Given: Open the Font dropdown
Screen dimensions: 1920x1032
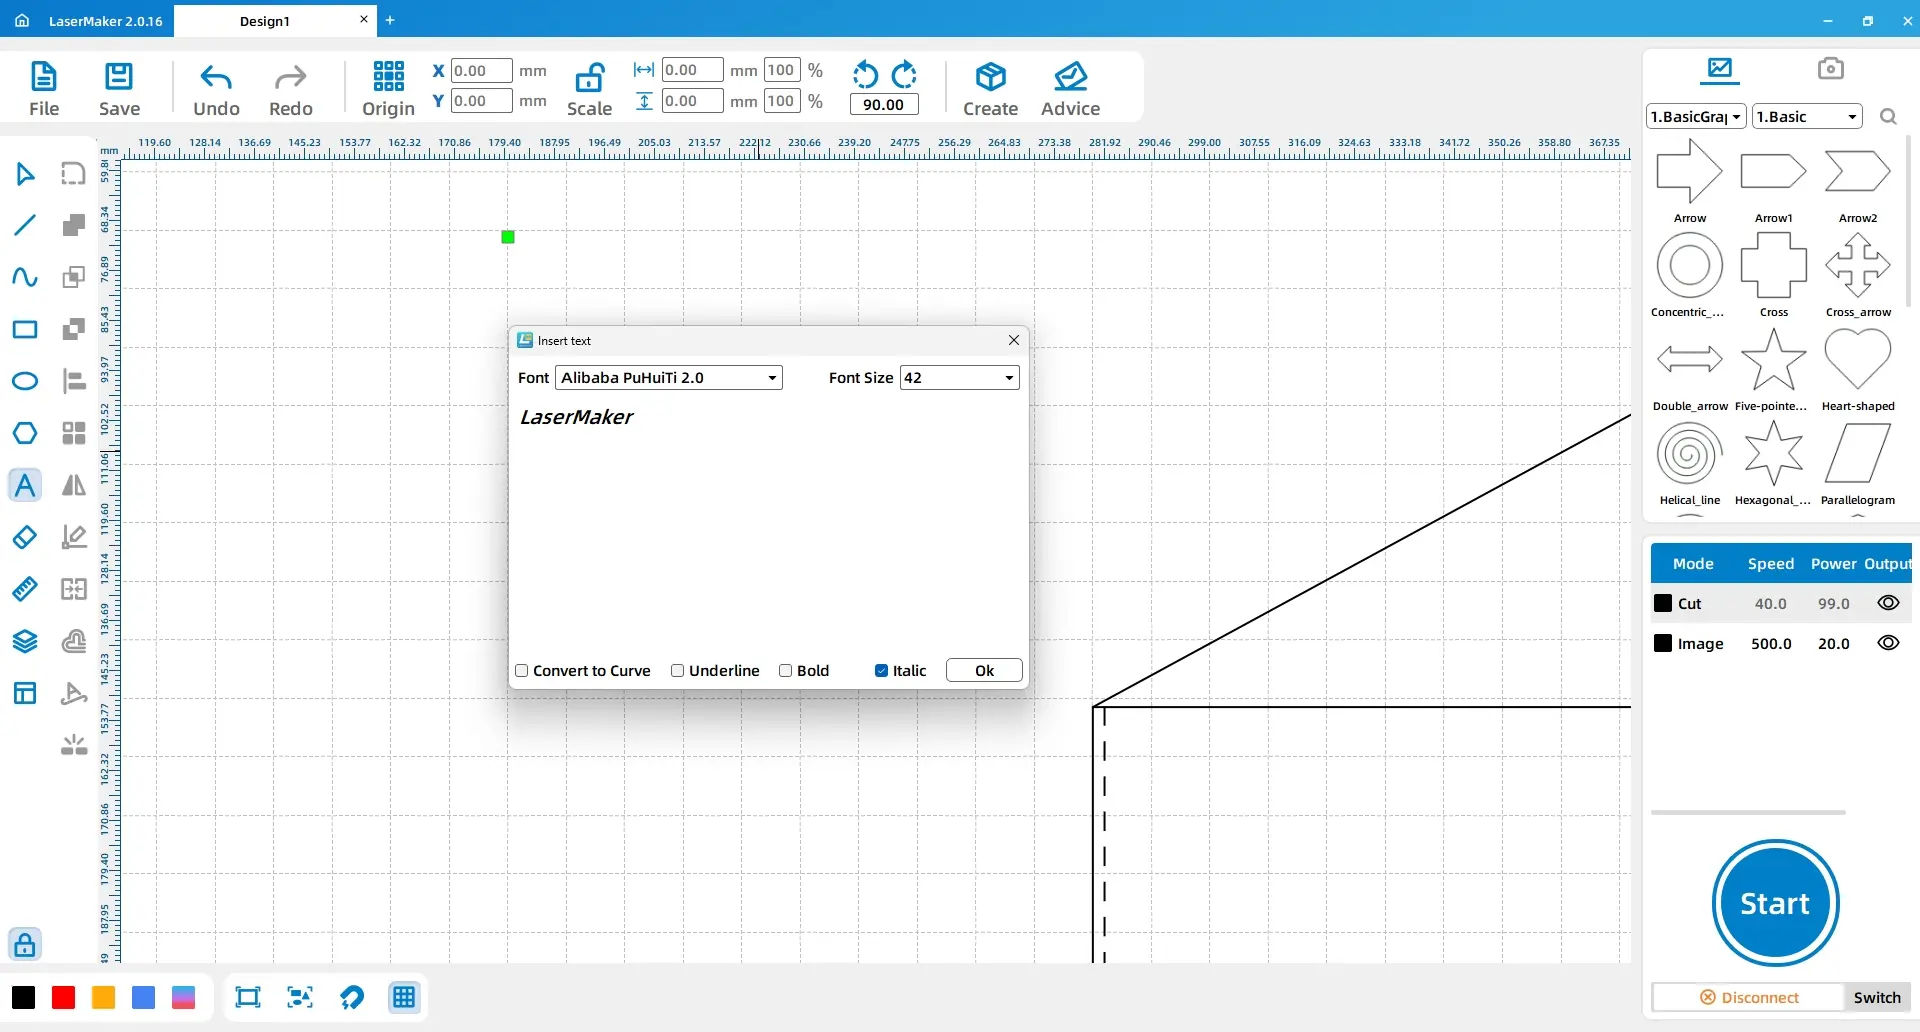Looking at the screenshot, I should click(x=669, y=377).
